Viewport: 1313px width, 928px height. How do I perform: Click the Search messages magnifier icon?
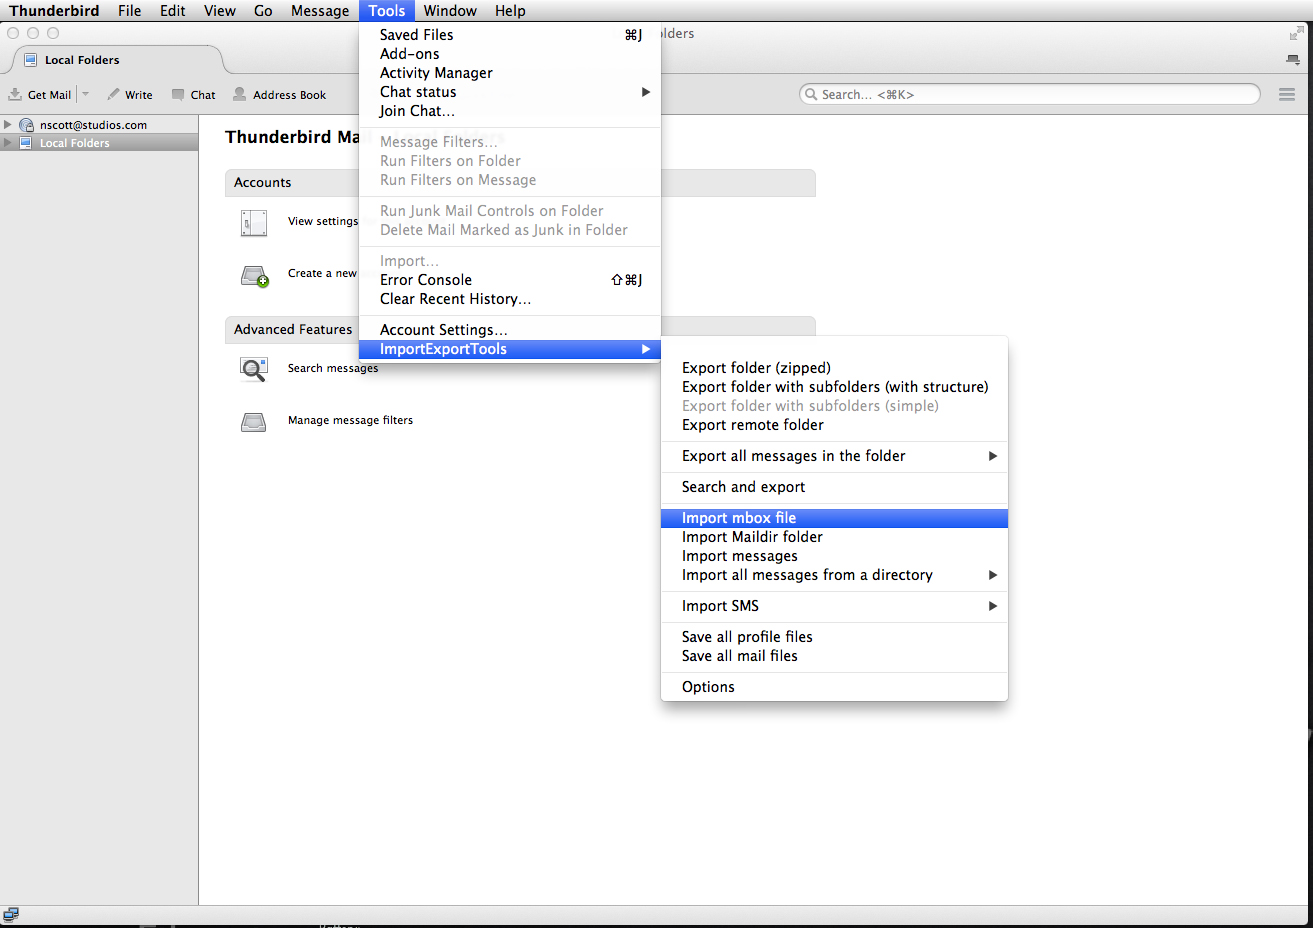[x=254, y=370]
